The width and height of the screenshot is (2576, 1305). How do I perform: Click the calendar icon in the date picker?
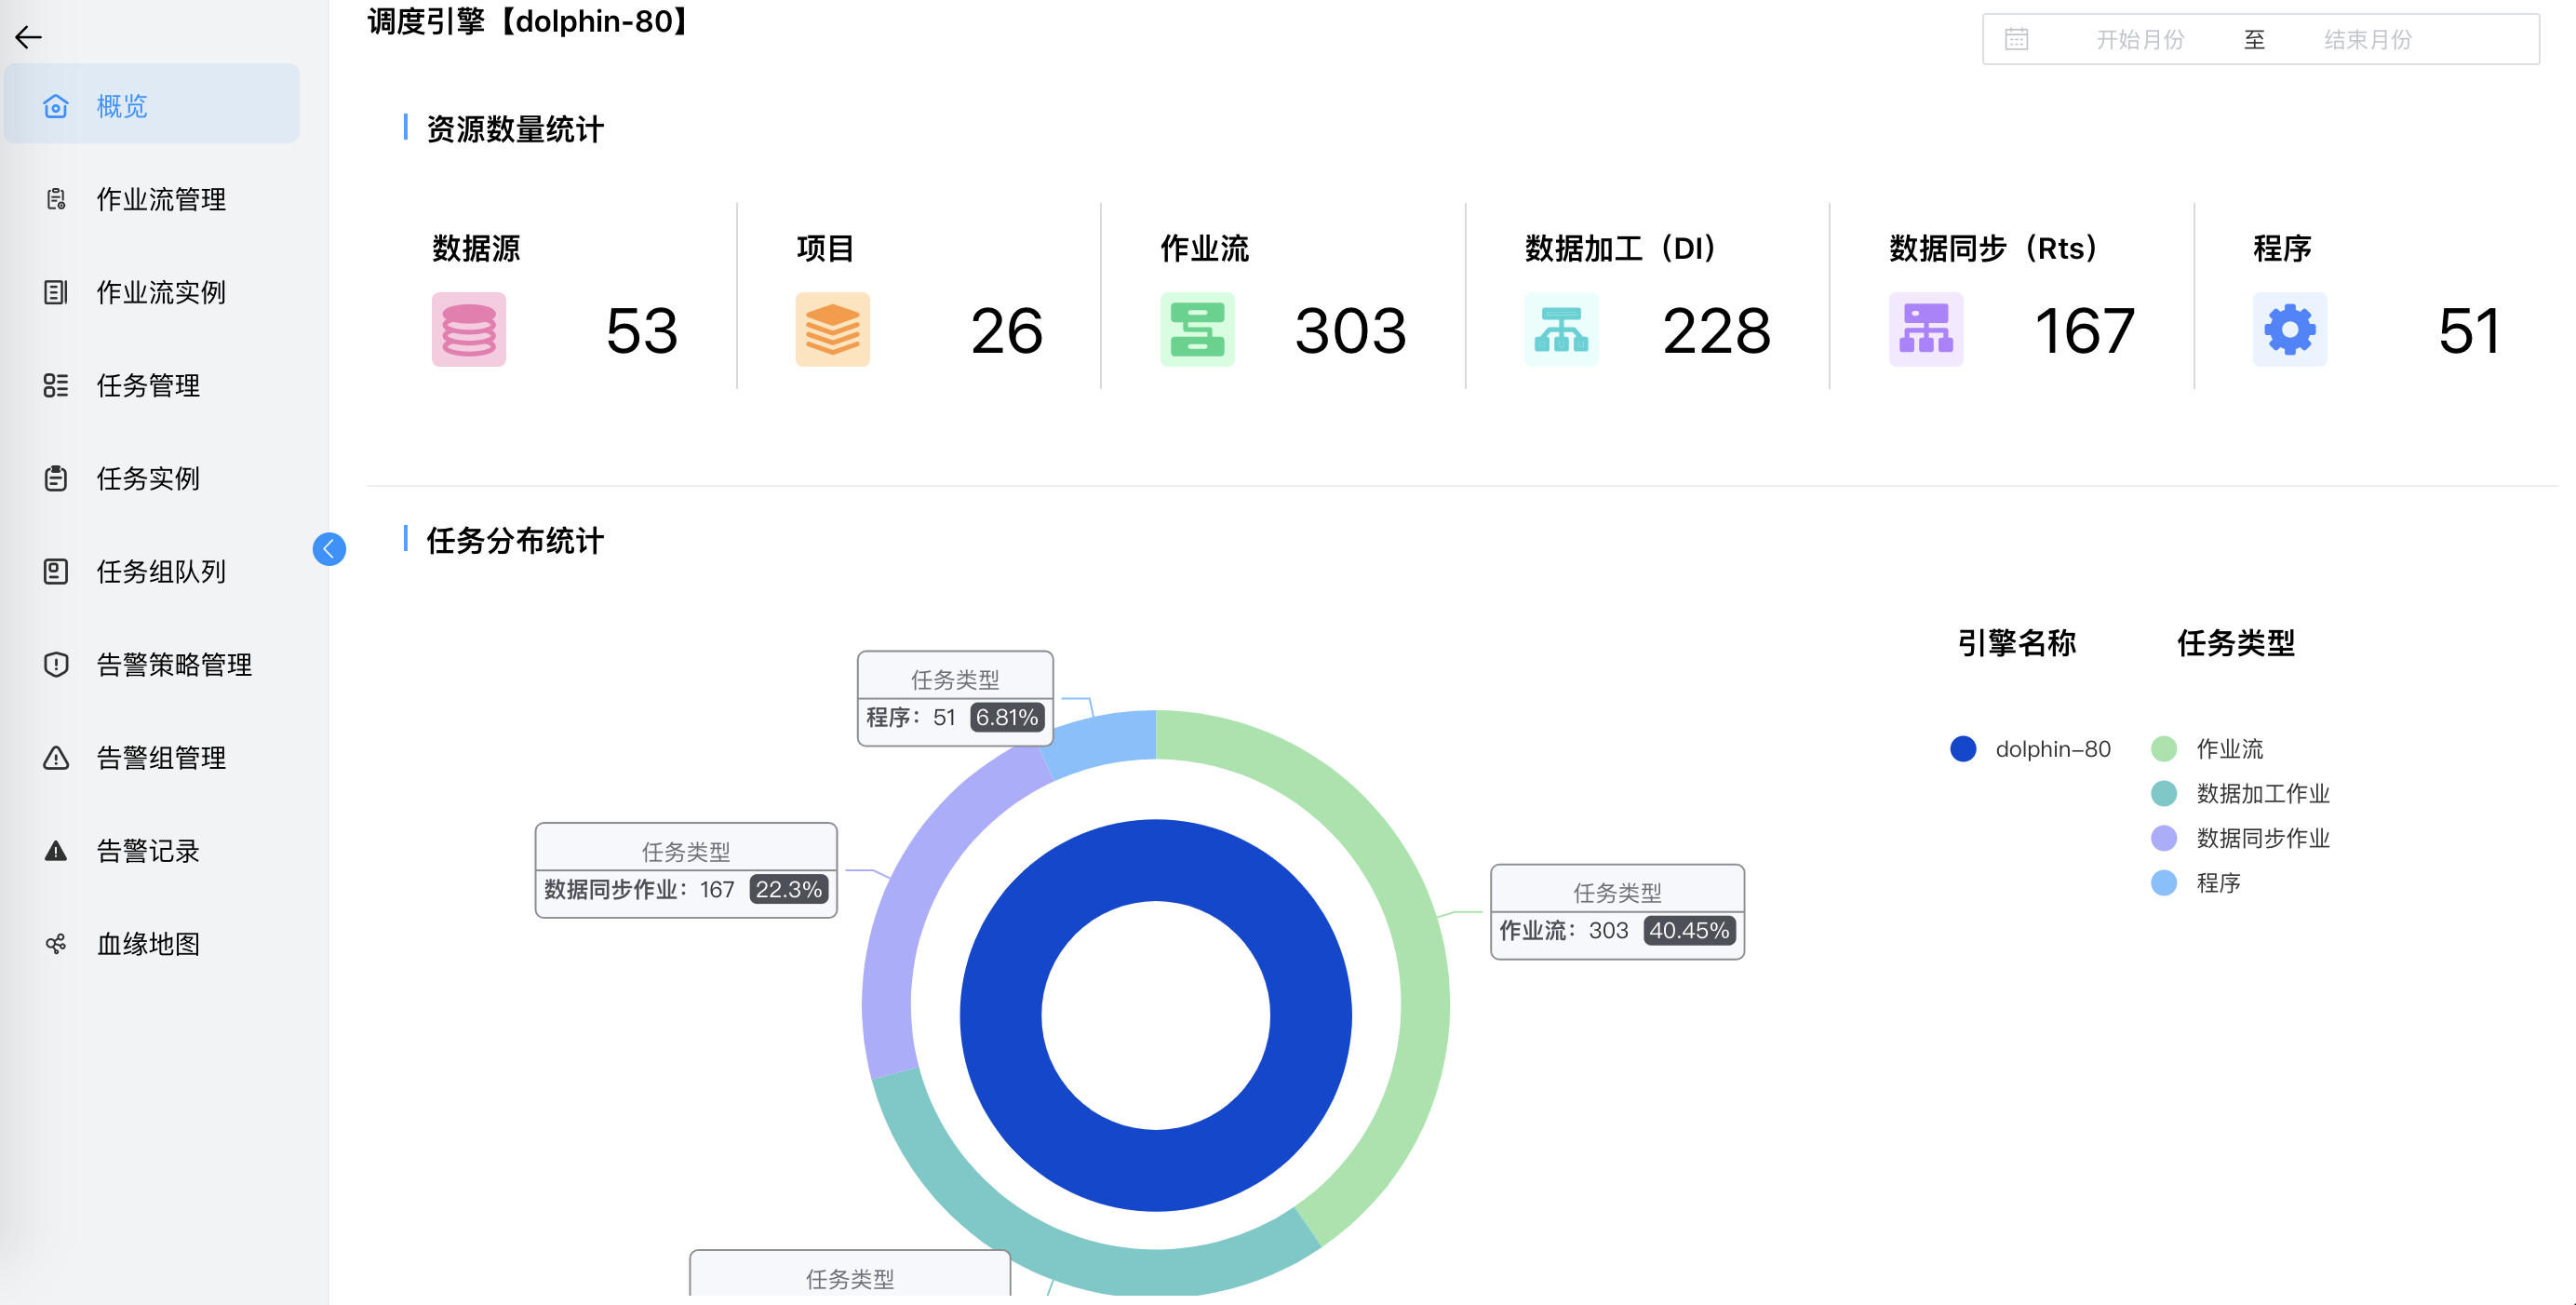click(2016, 40)
